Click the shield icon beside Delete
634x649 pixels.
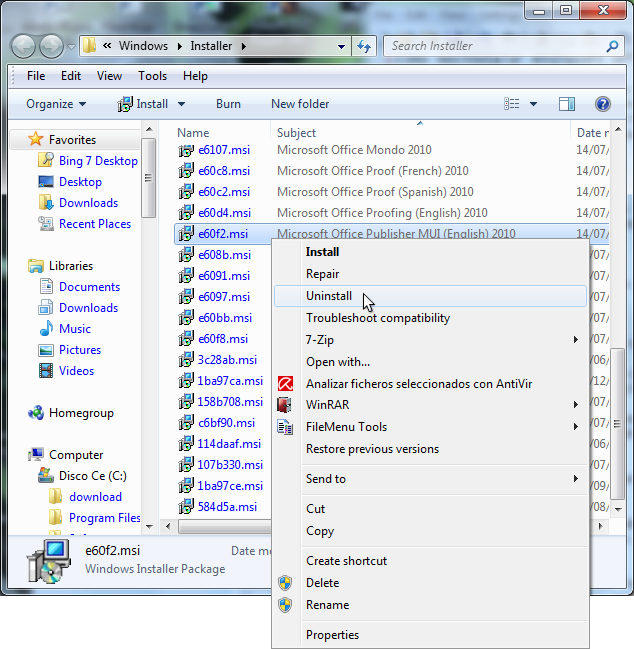[x=285, y=583]
